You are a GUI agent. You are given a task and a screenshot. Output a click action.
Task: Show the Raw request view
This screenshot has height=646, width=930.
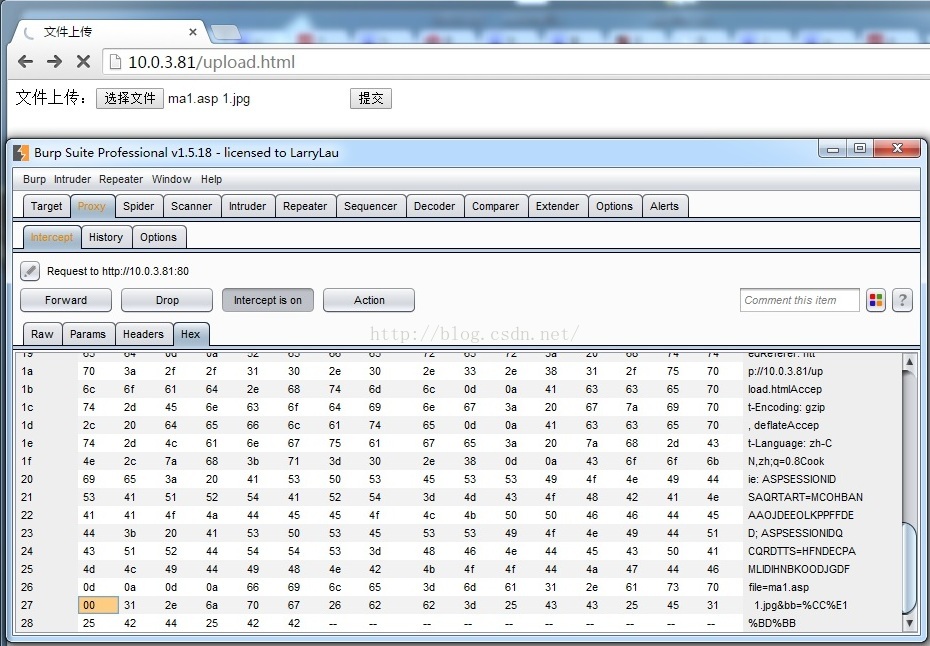pos(42,334)
